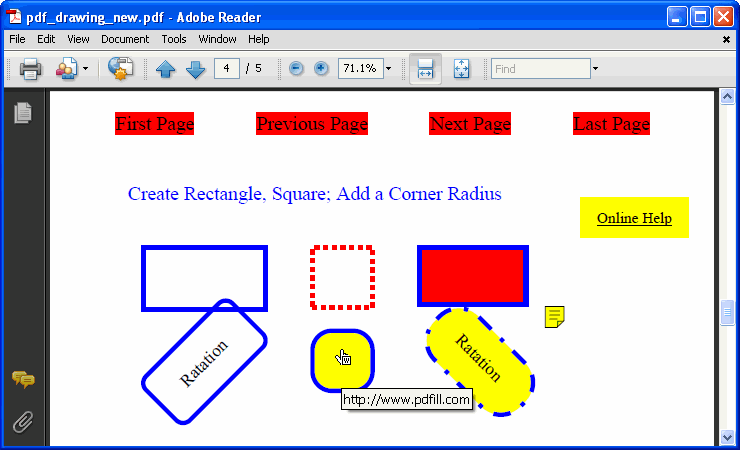Close the document with the menu bar X
This screenshot has width=740, height=450.
click(726, 40)
